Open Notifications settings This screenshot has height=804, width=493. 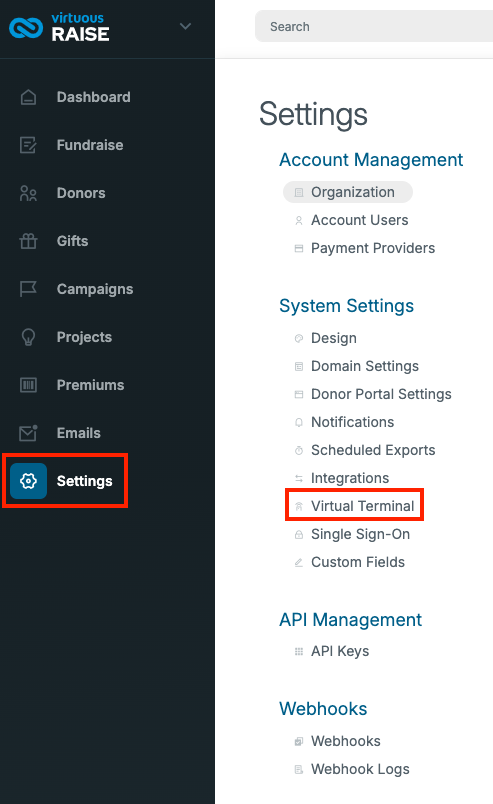[352, 422]
